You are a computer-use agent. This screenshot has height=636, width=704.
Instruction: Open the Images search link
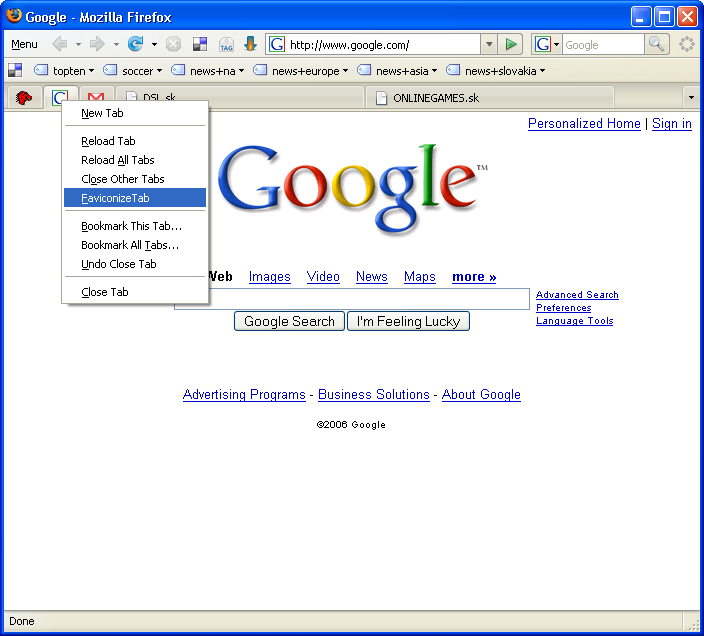tap(269, 276)
